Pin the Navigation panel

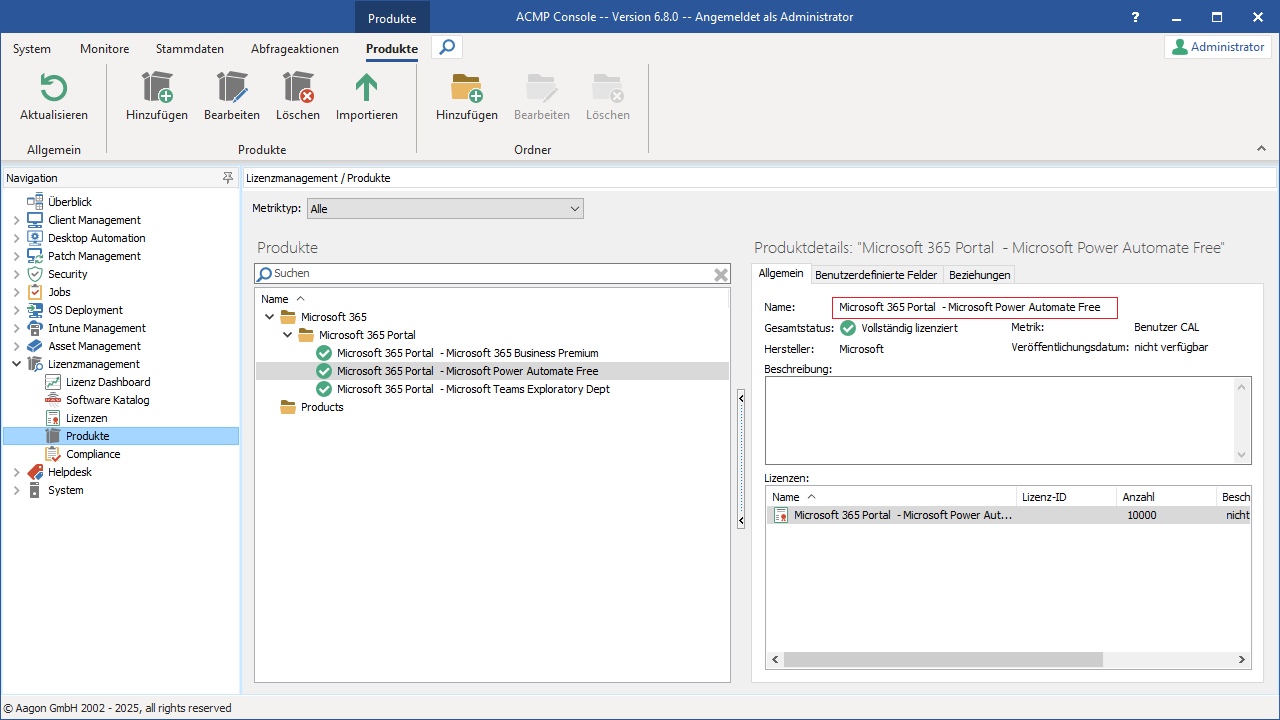(x=227, y=178)
